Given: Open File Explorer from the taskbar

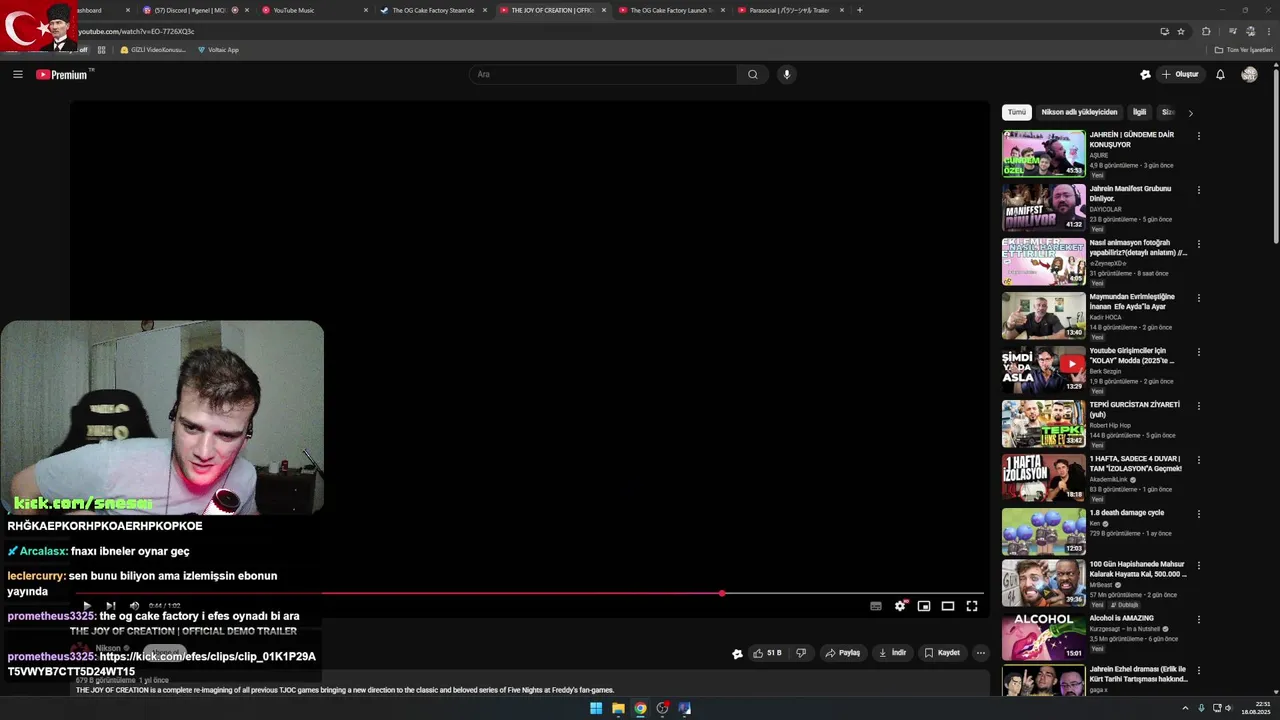Looking at the screenshot, I should pos(618,708).
